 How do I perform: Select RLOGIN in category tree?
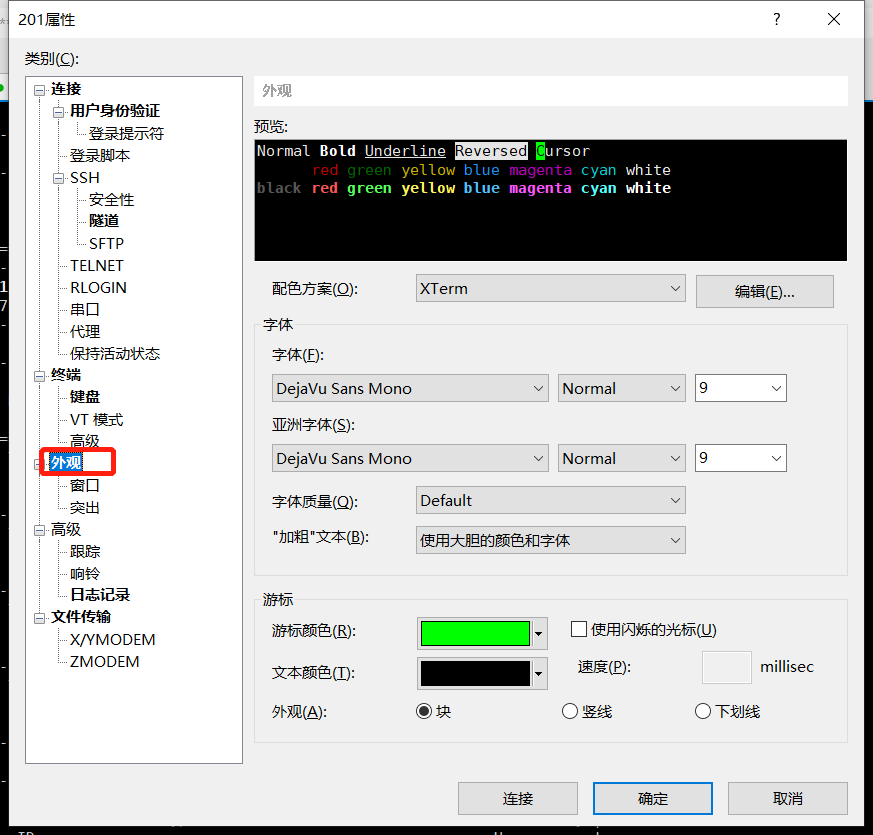[x=99, y=288]
